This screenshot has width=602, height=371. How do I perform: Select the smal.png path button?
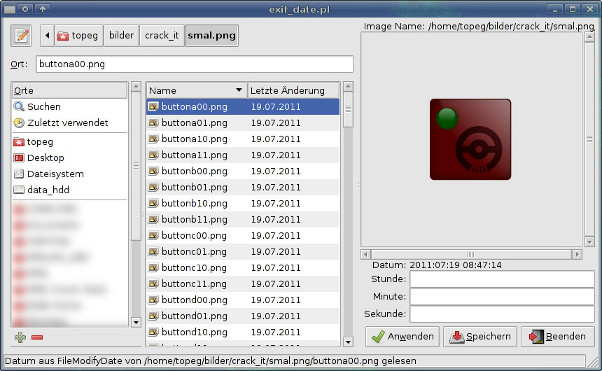click(212, 36)
